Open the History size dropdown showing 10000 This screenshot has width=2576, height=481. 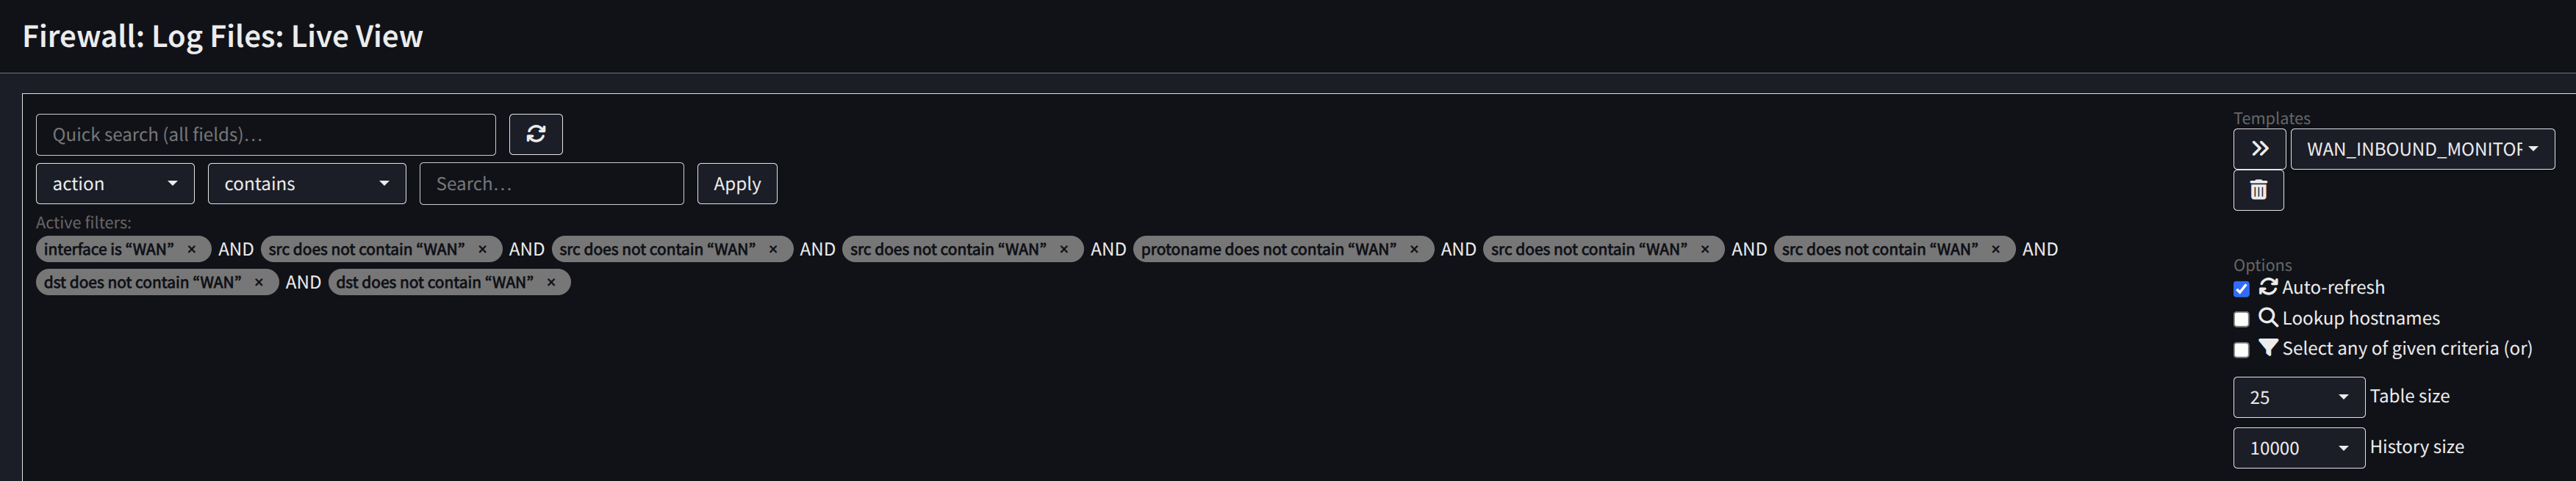(x=2297, y=448)
